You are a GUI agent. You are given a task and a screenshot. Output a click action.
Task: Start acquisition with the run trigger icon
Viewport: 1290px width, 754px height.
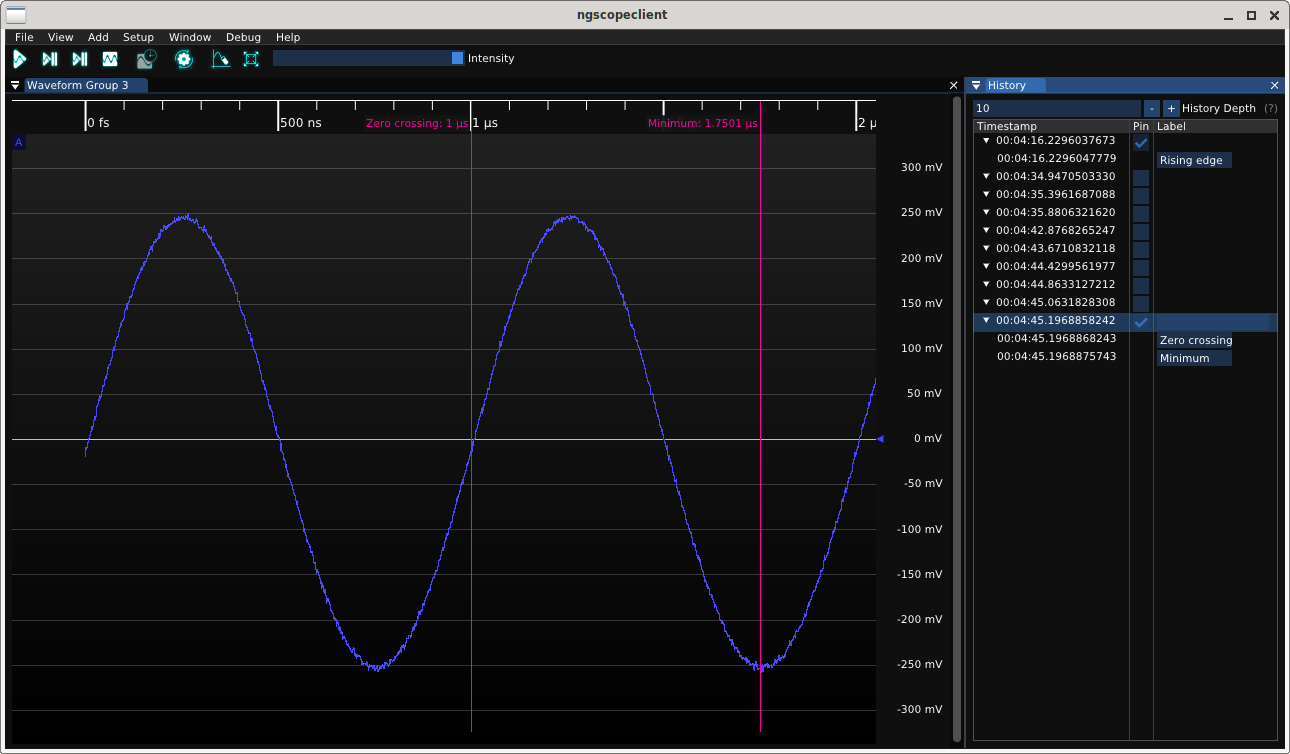pyautogui.click(x=20, y=59)
